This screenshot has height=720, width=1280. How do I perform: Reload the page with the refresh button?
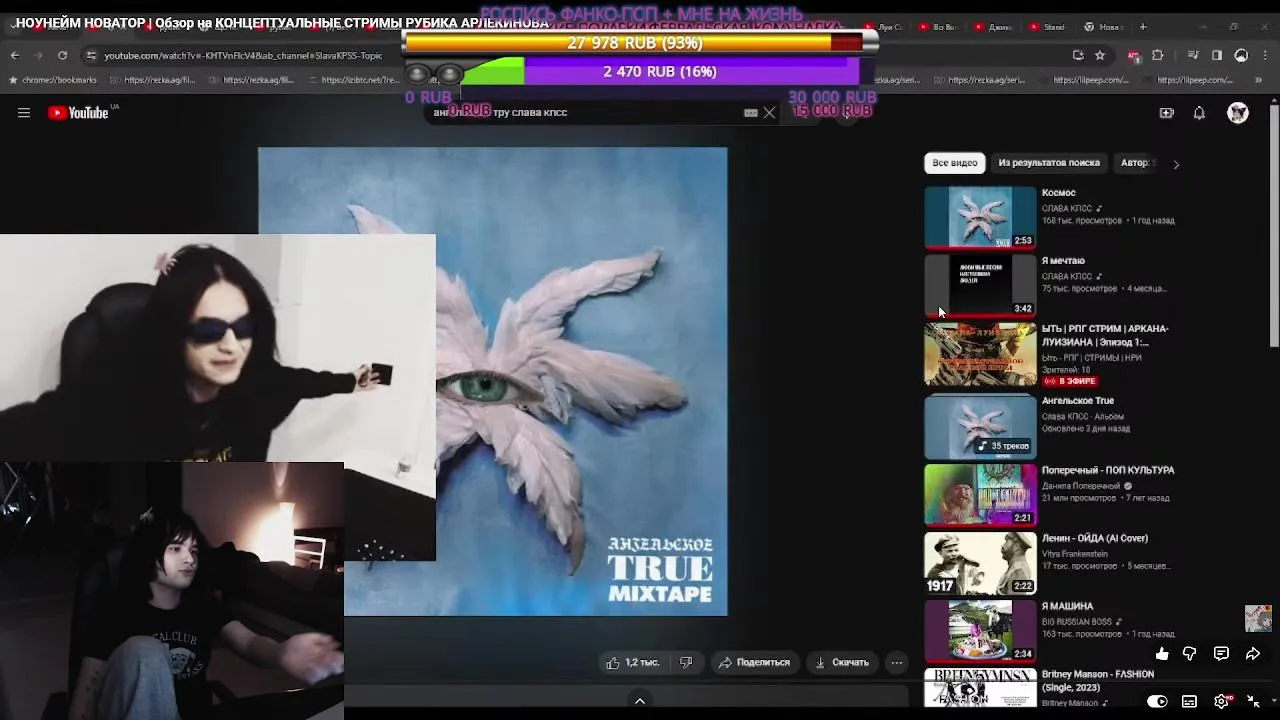click(x=63, y=55)
